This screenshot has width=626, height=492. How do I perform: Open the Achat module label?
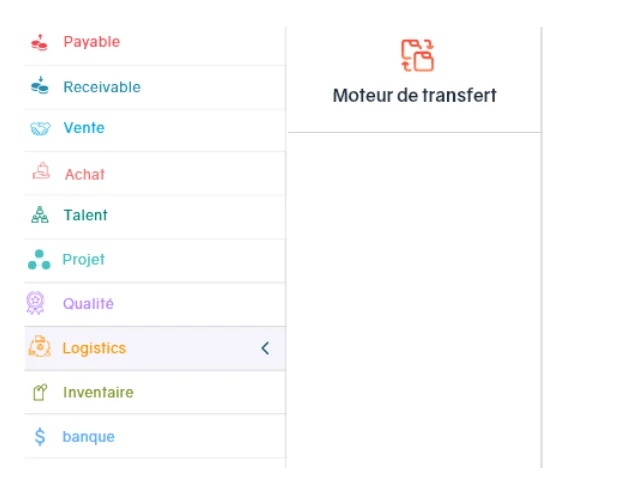click(85, 174)
